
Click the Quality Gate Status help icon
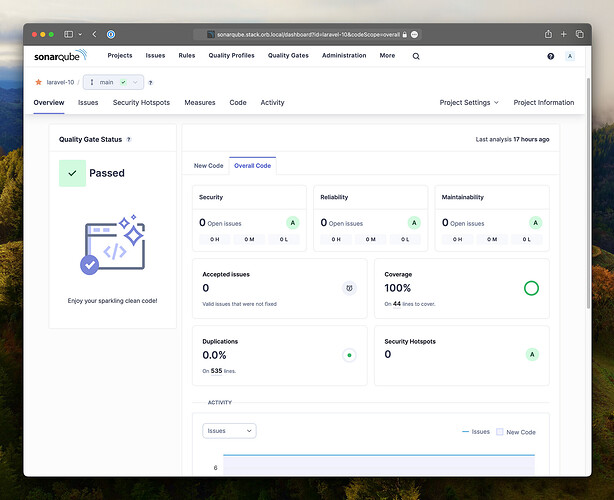[129, 140]
